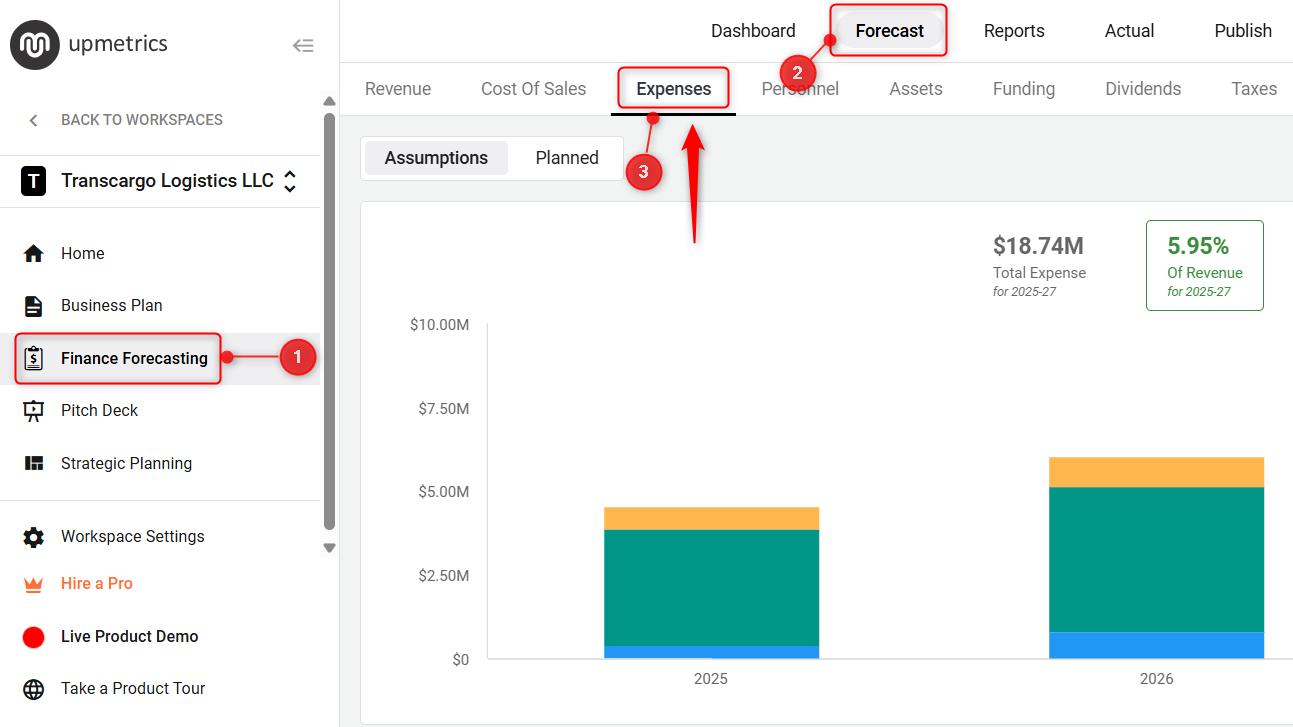Image resolution: width=1293 pixels, height=727 pixels.
Task: Click the 2025 x-axis label
Action: [x=711, y=679]
